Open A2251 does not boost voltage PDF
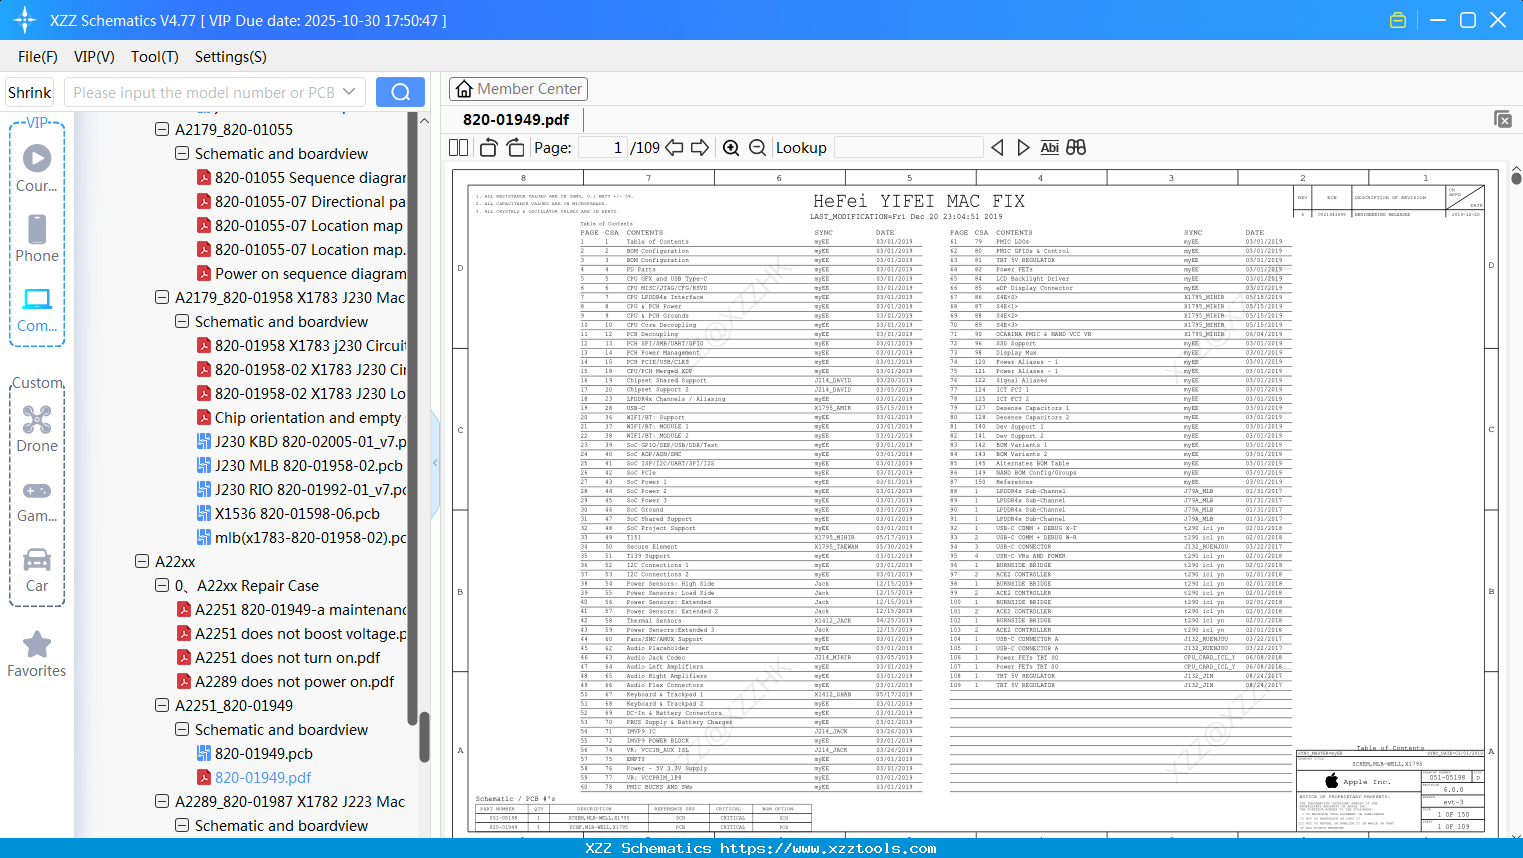This screenshot has height=858, width=1523. click(x=292, y=634)
